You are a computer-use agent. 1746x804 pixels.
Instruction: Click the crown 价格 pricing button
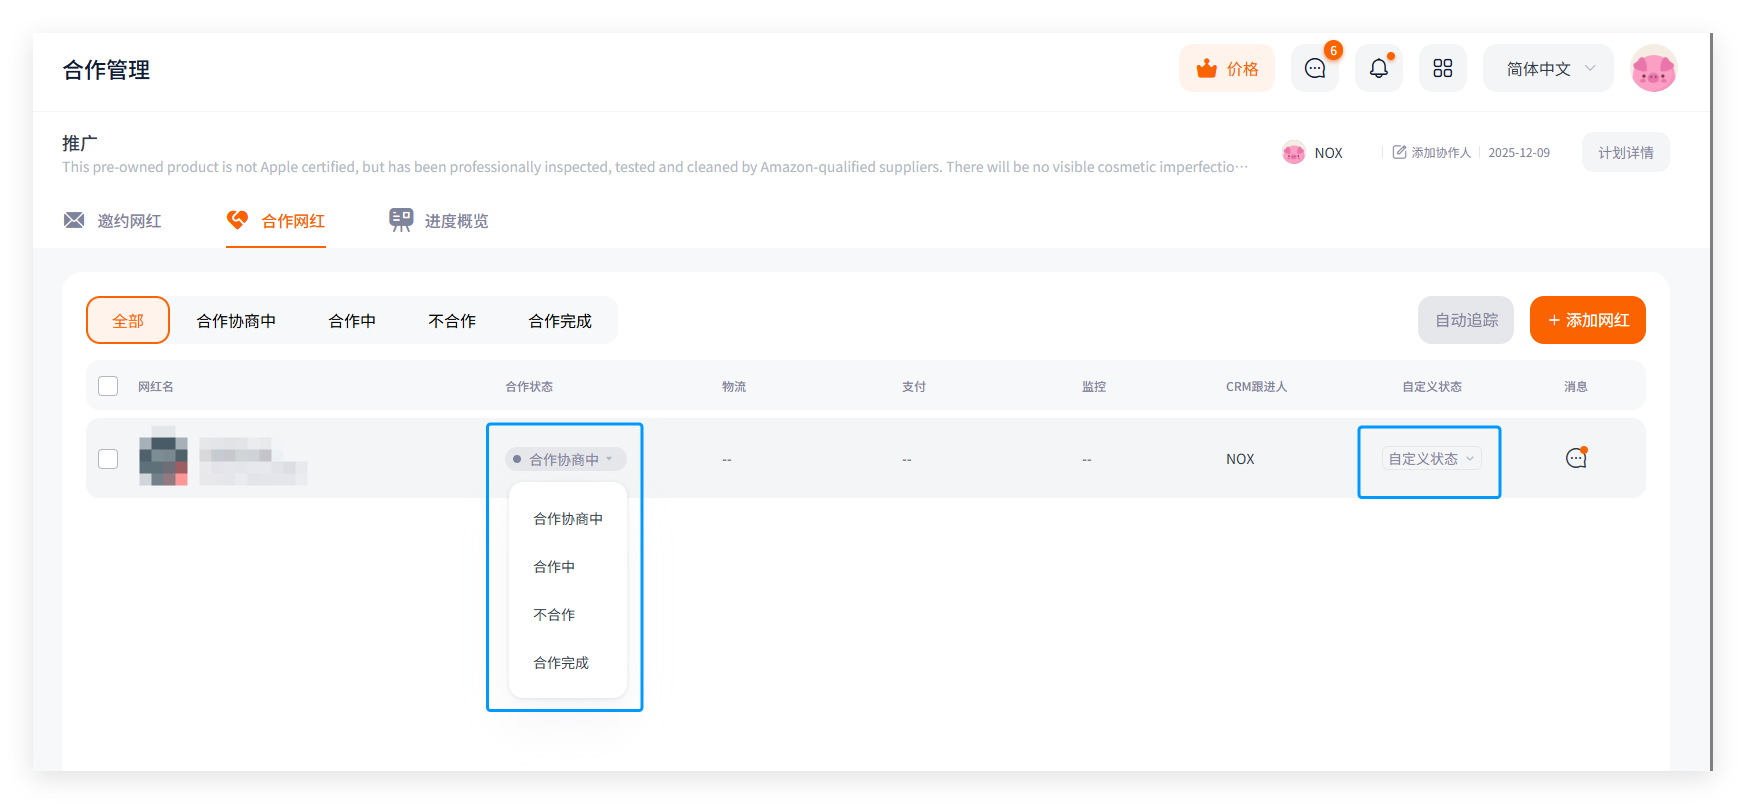click(1226, 69)
